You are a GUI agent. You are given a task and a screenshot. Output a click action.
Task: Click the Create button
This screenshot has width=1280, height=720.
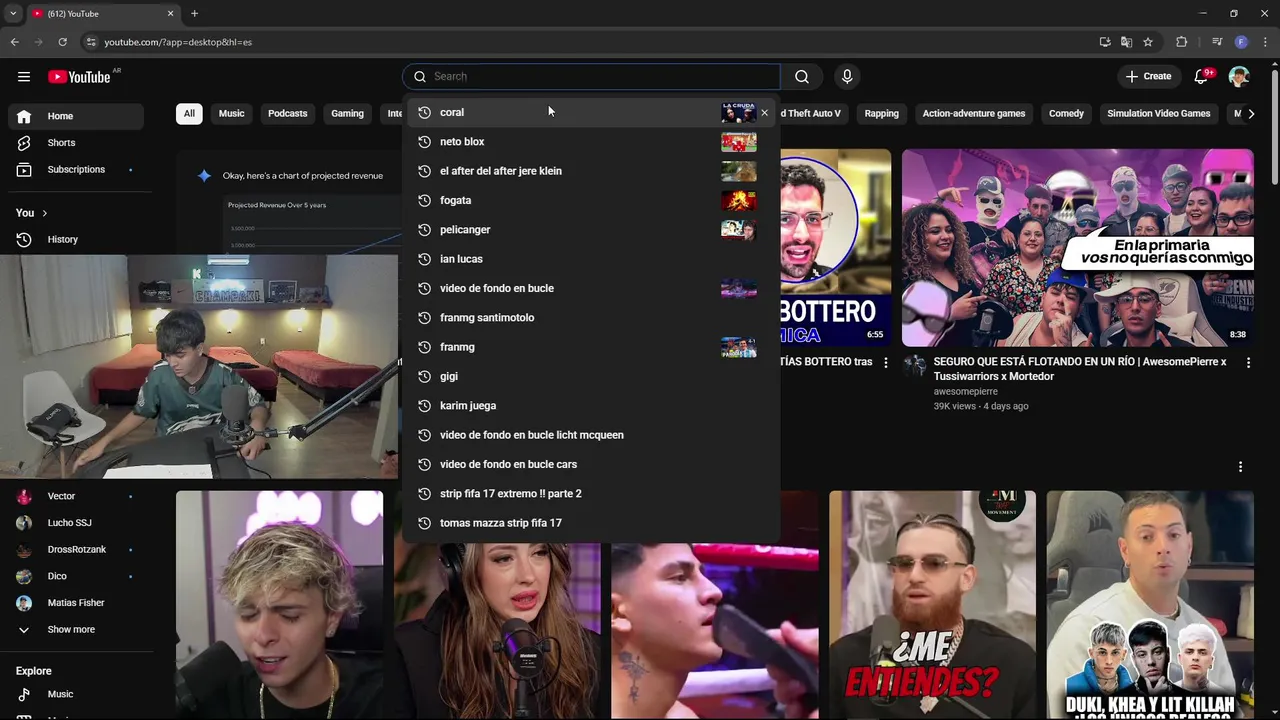pos(1148,77)
